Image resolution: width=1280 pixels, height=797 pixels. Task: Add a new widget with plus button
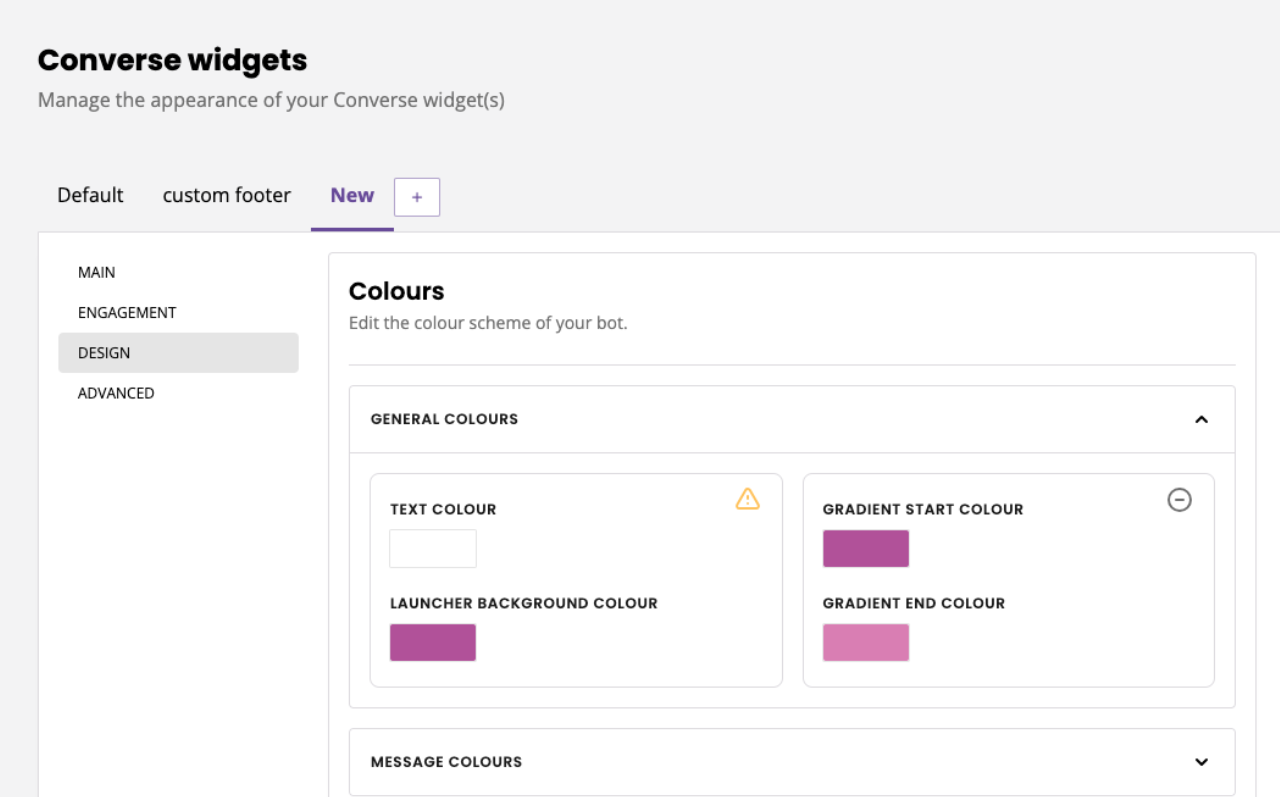pos(417,197)
